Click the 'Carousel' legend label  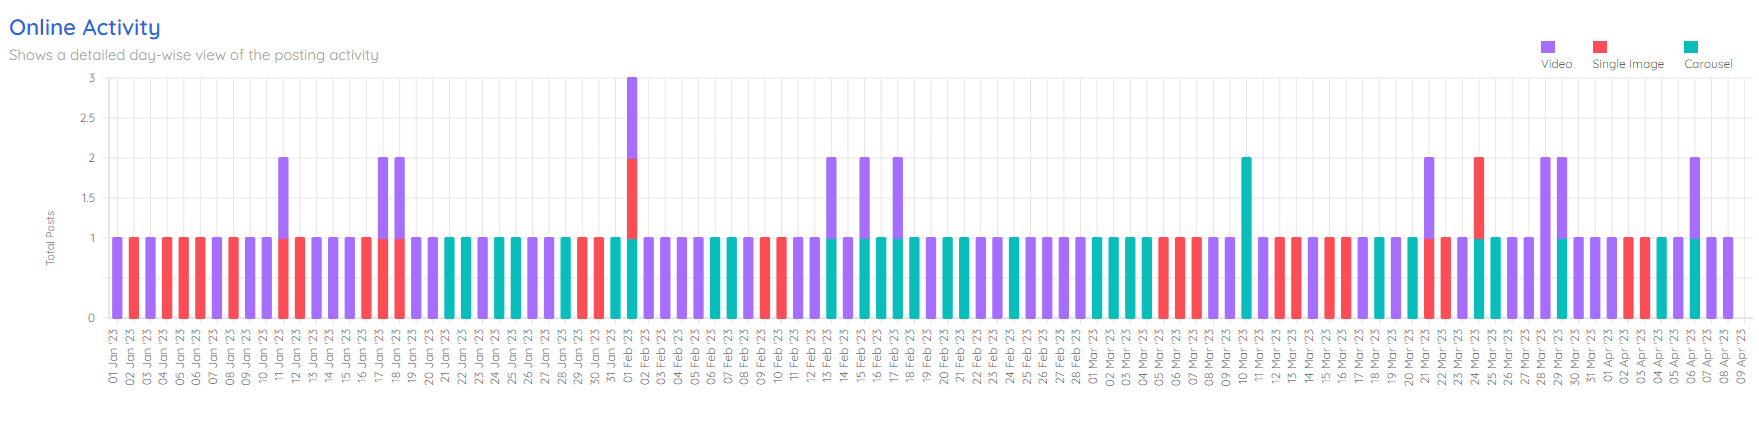point(1708,64)
